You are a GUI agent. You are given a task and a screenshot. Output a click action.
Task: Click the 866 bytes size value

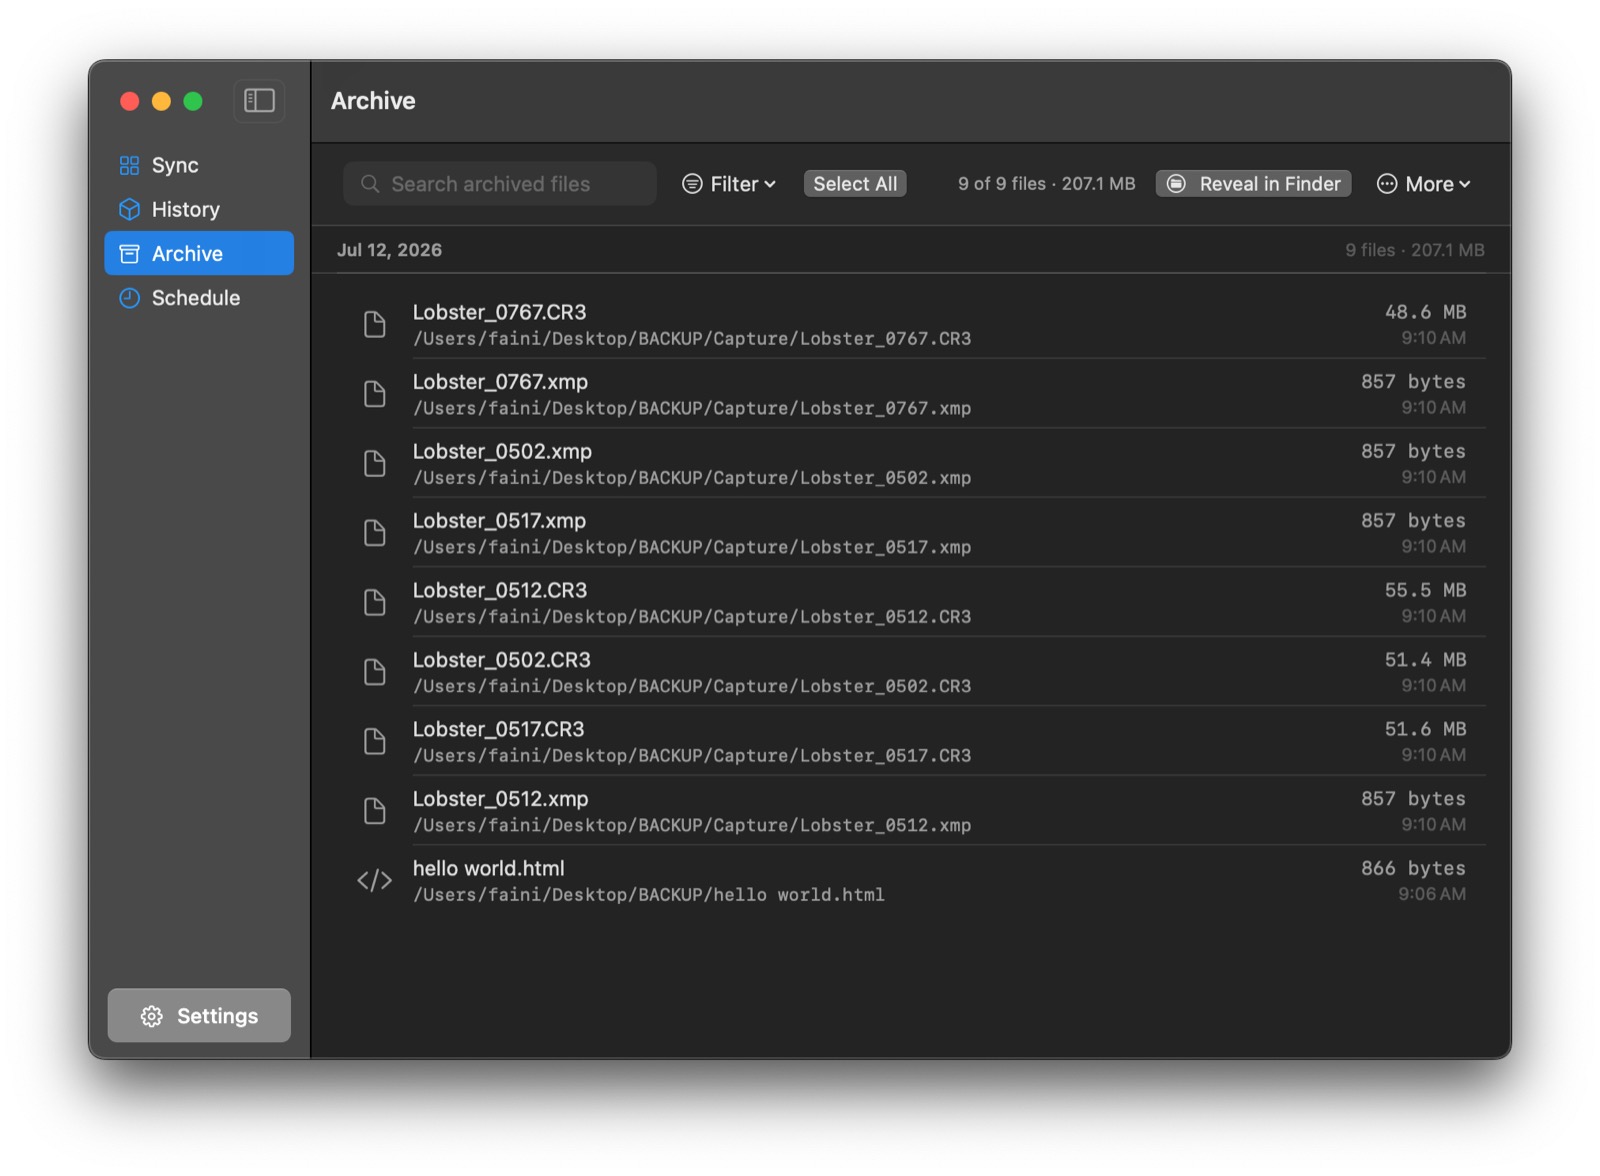(1413, 868)
